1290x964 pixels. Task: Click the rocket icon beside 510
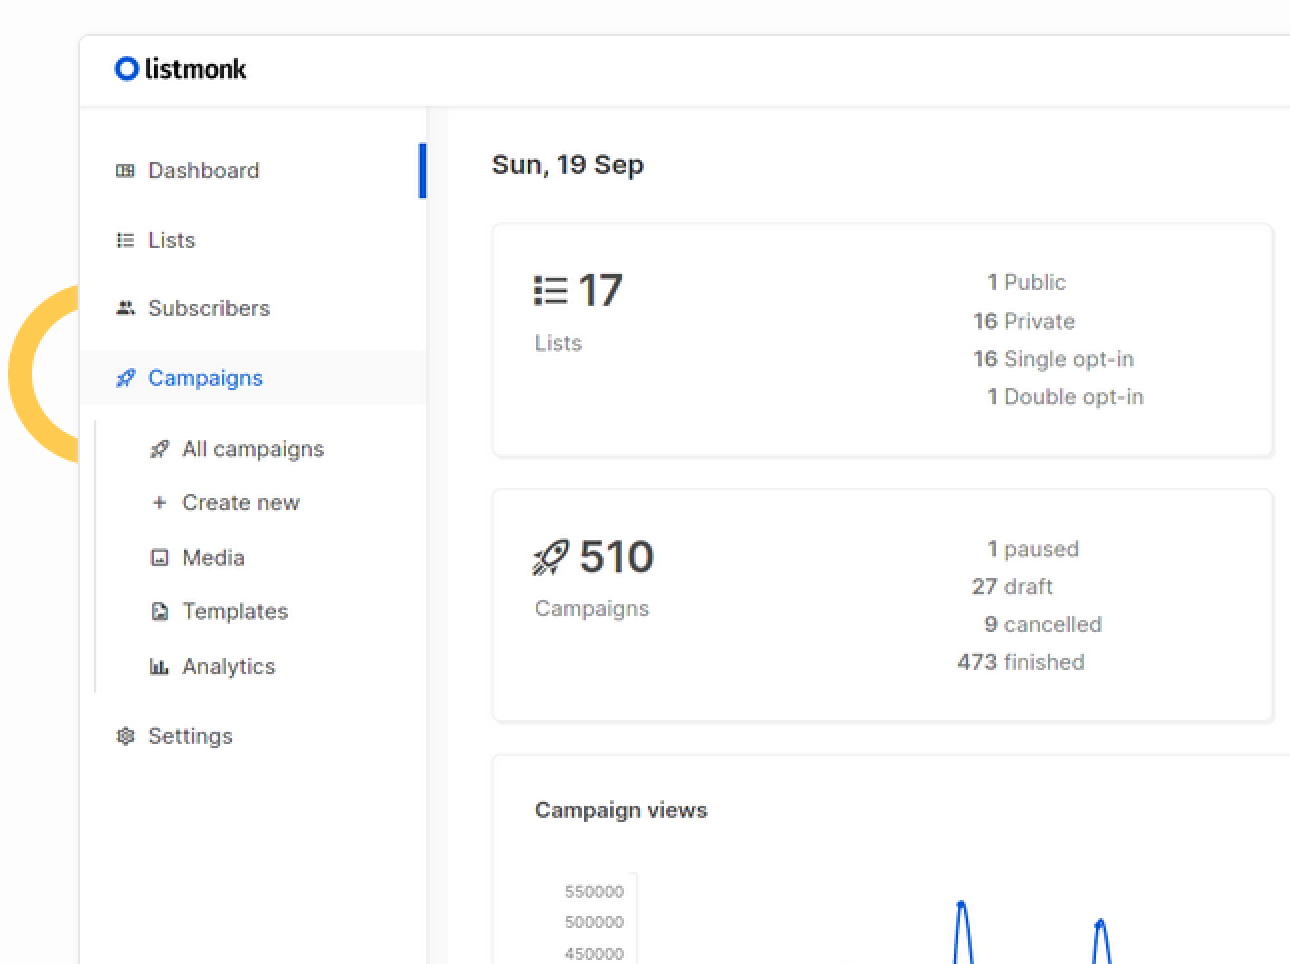pos(551,557)
